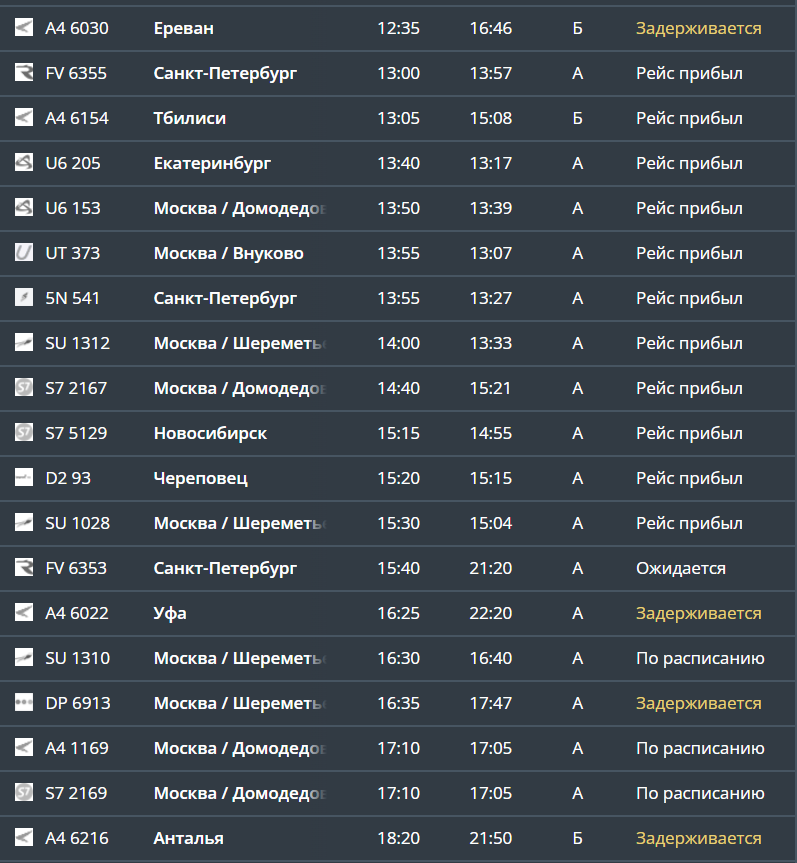Click the Pobeda icon beside DP 6913

pos(24,702)
